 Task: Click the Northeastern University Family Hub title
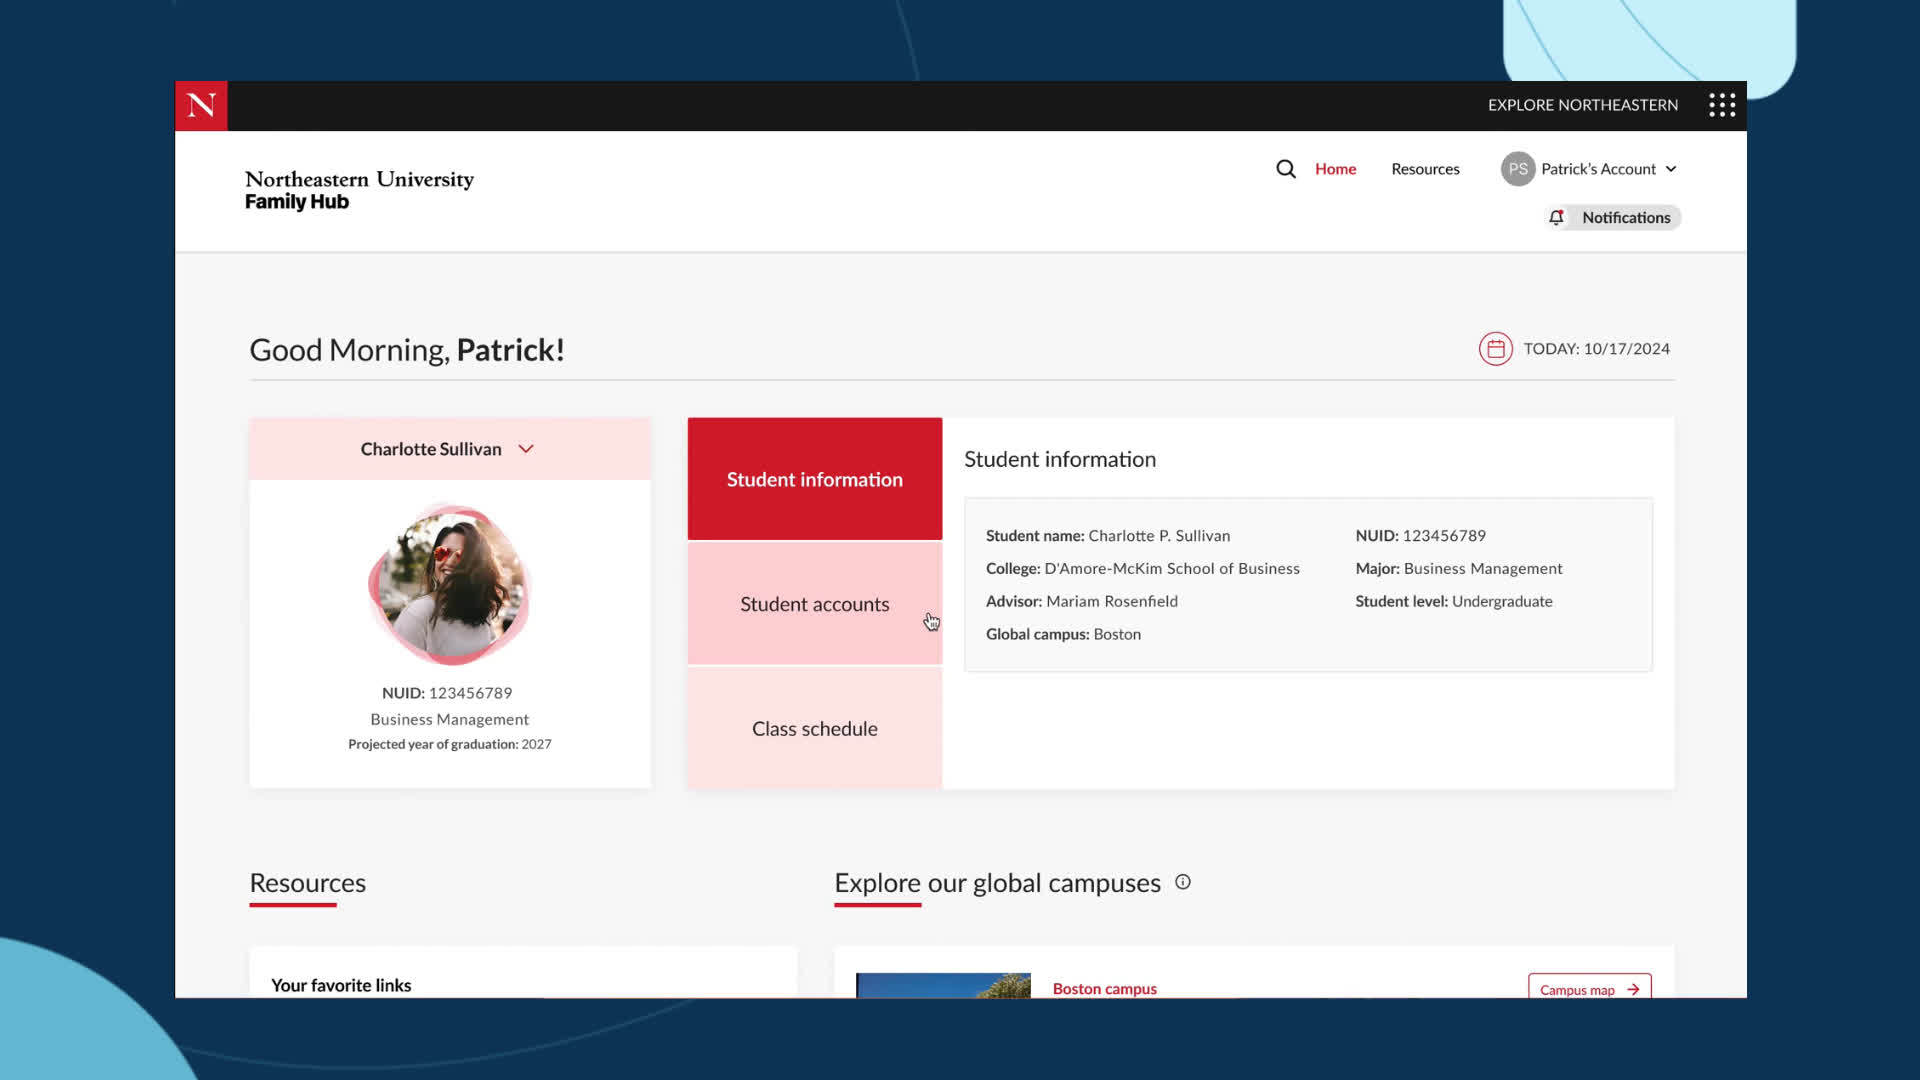(359, 190)
